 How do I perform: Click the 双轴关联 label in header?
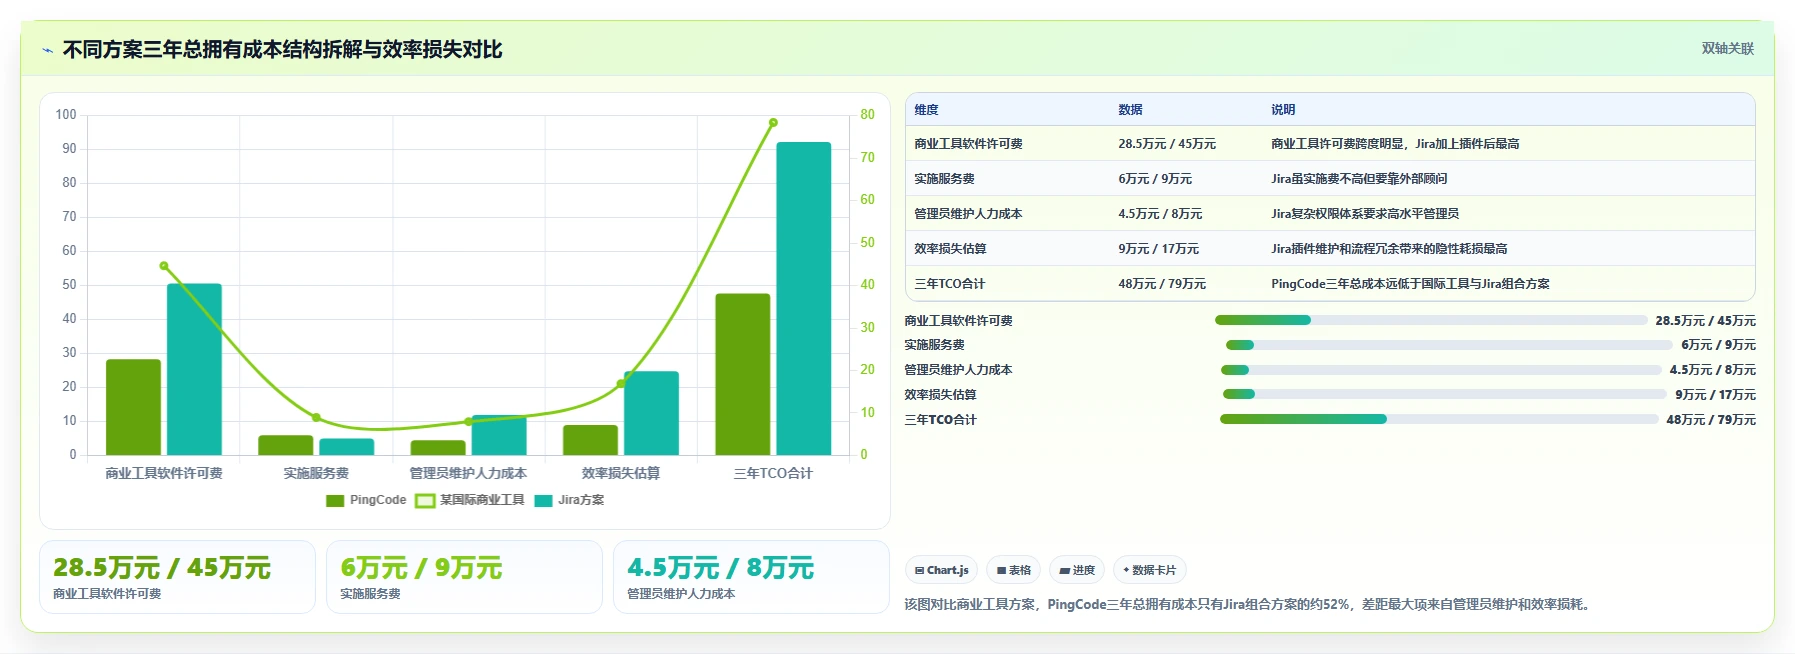(1727, 48)
